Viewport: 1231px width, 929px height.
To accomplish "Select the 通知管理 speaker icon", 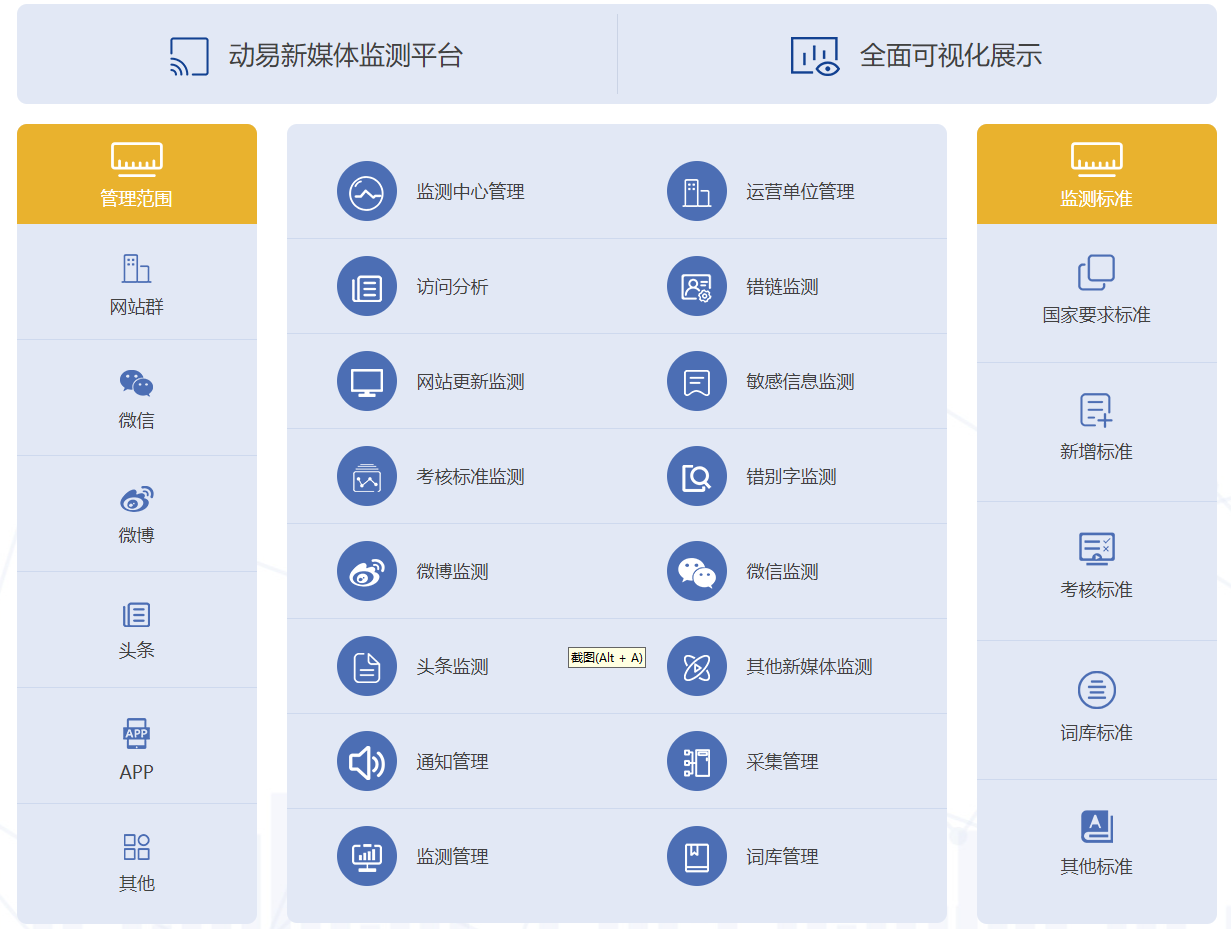I will [367, 761].
